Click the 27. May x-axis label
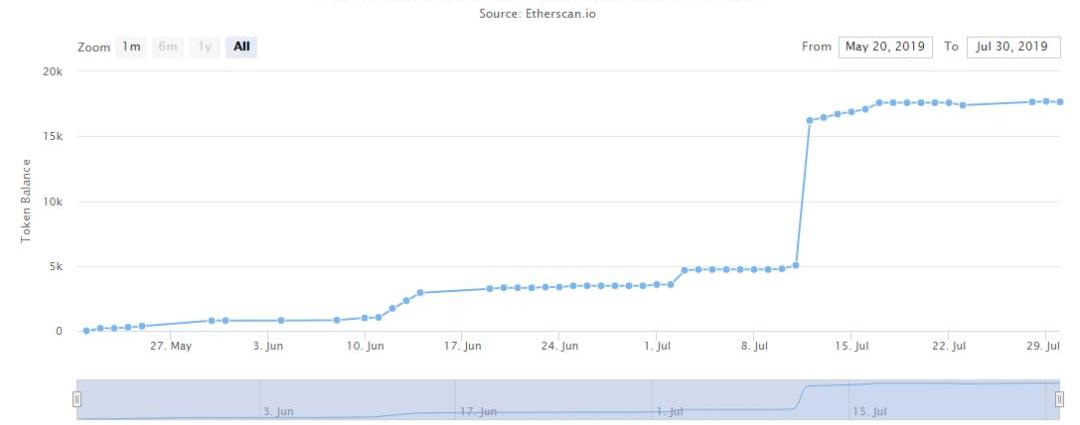This screenshot has width=1080, height=425. 170,346
